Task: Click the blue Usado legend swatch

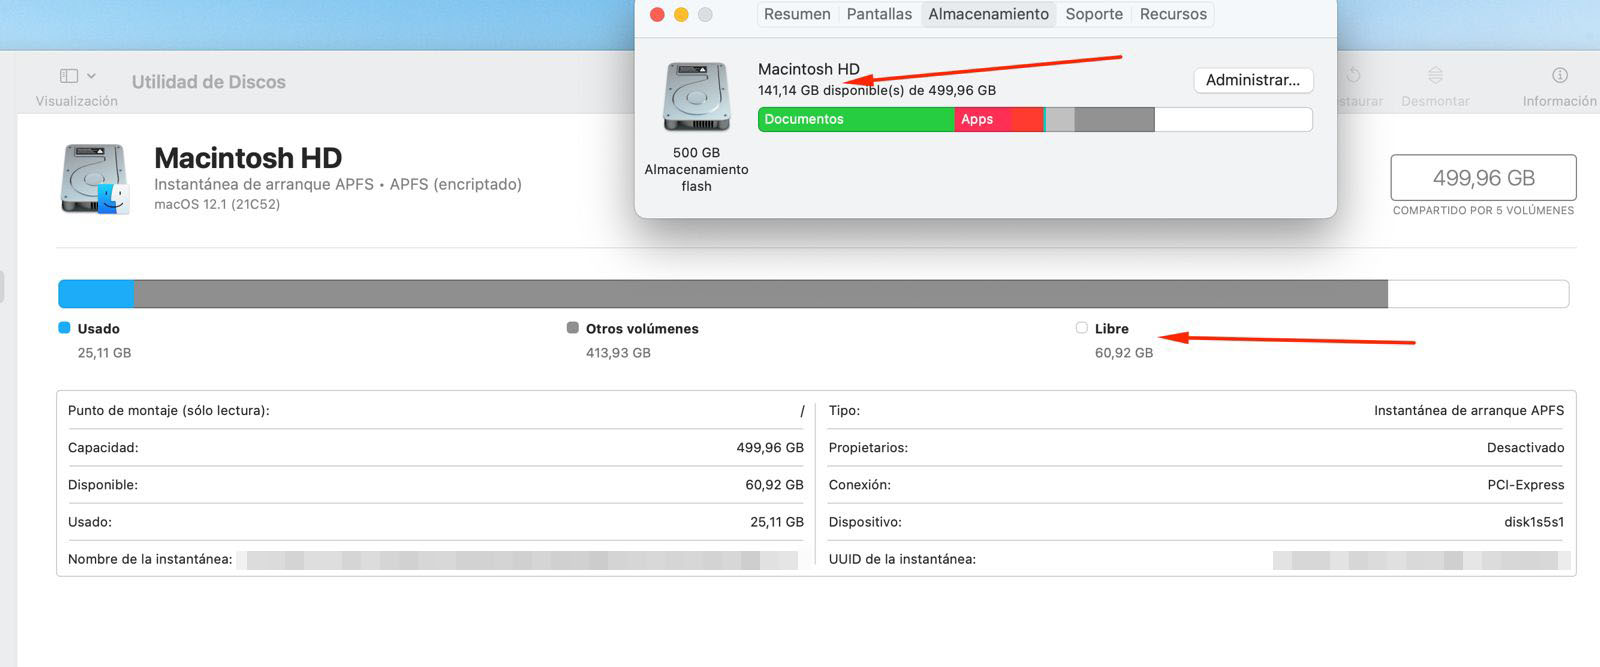Action: (64, 328)
